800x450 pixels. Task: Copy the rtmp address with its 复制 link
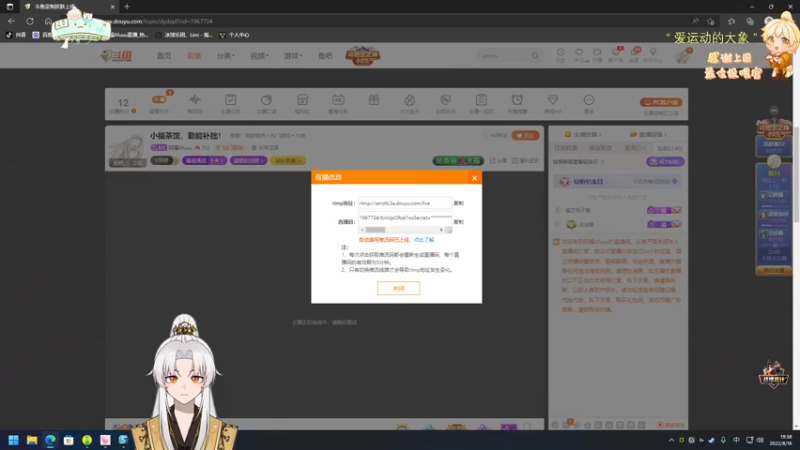tap(459, 203)
